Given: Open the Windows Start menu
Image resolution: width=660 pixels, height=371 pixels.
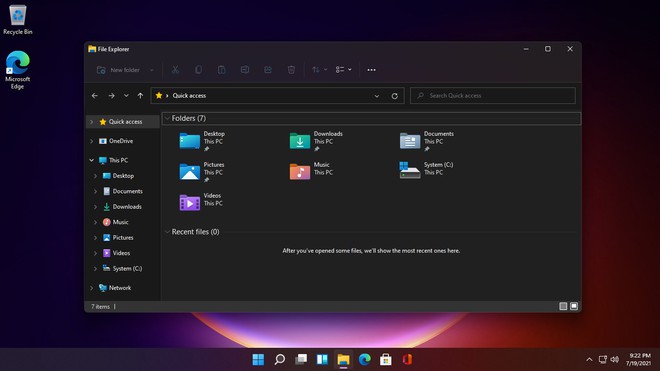Looking at the screenshot, I should click(258, 360).
